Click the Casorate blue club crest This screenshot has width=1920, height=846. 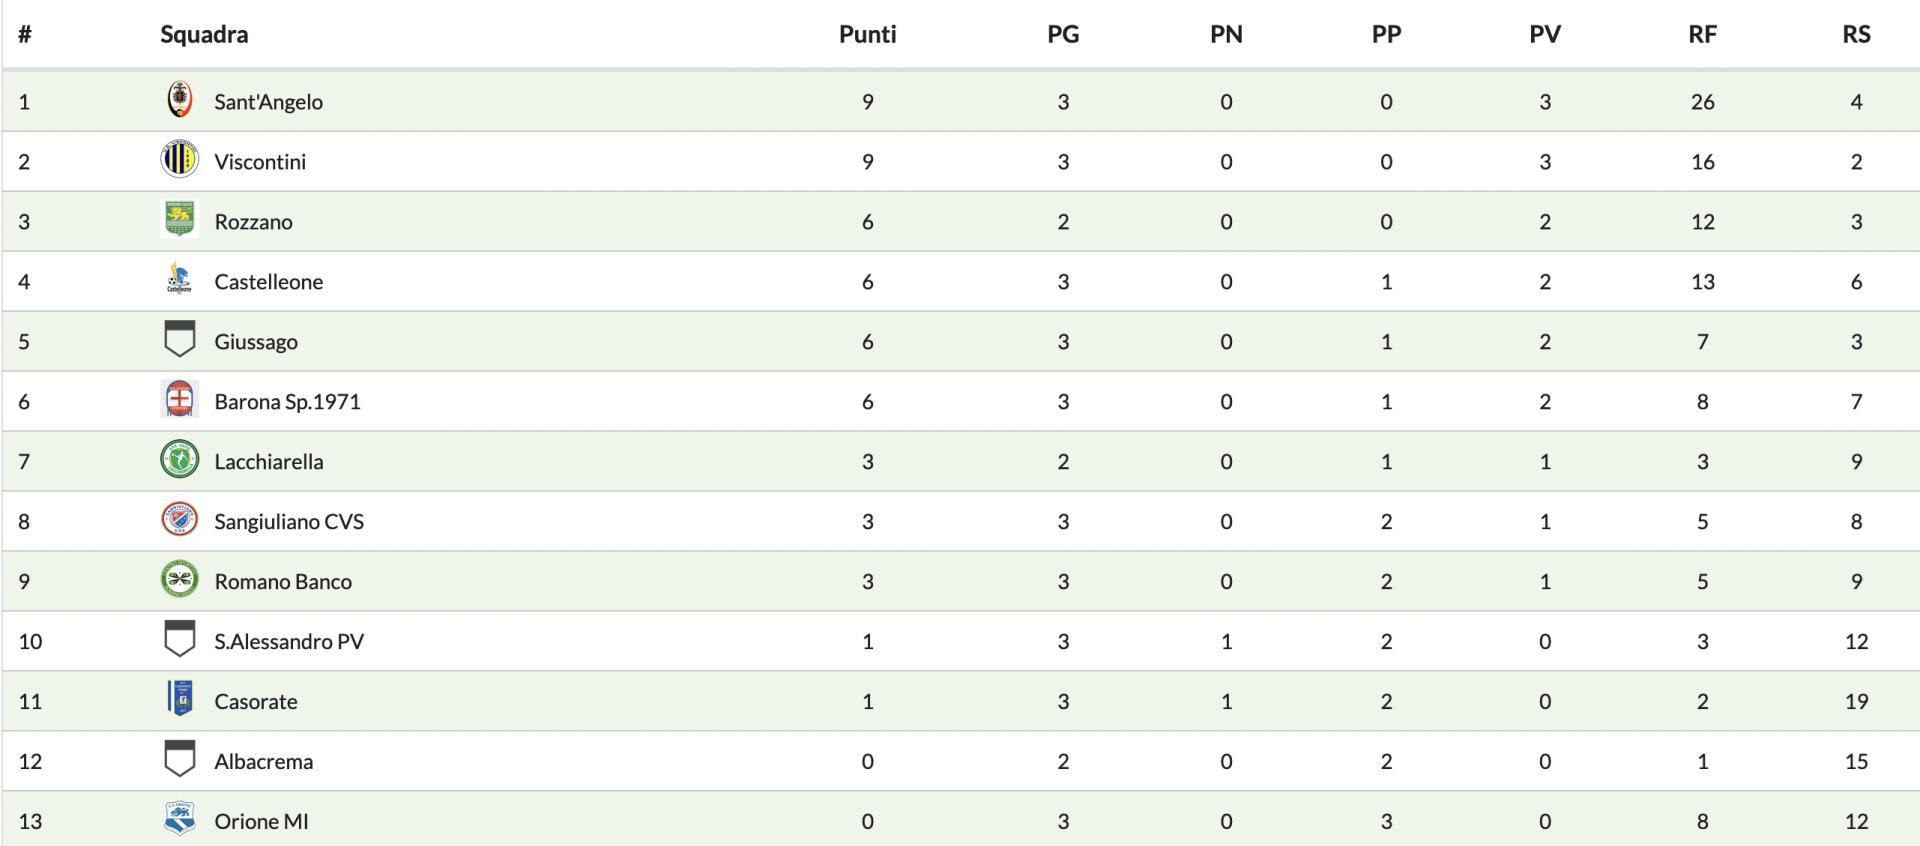point(180,699)
